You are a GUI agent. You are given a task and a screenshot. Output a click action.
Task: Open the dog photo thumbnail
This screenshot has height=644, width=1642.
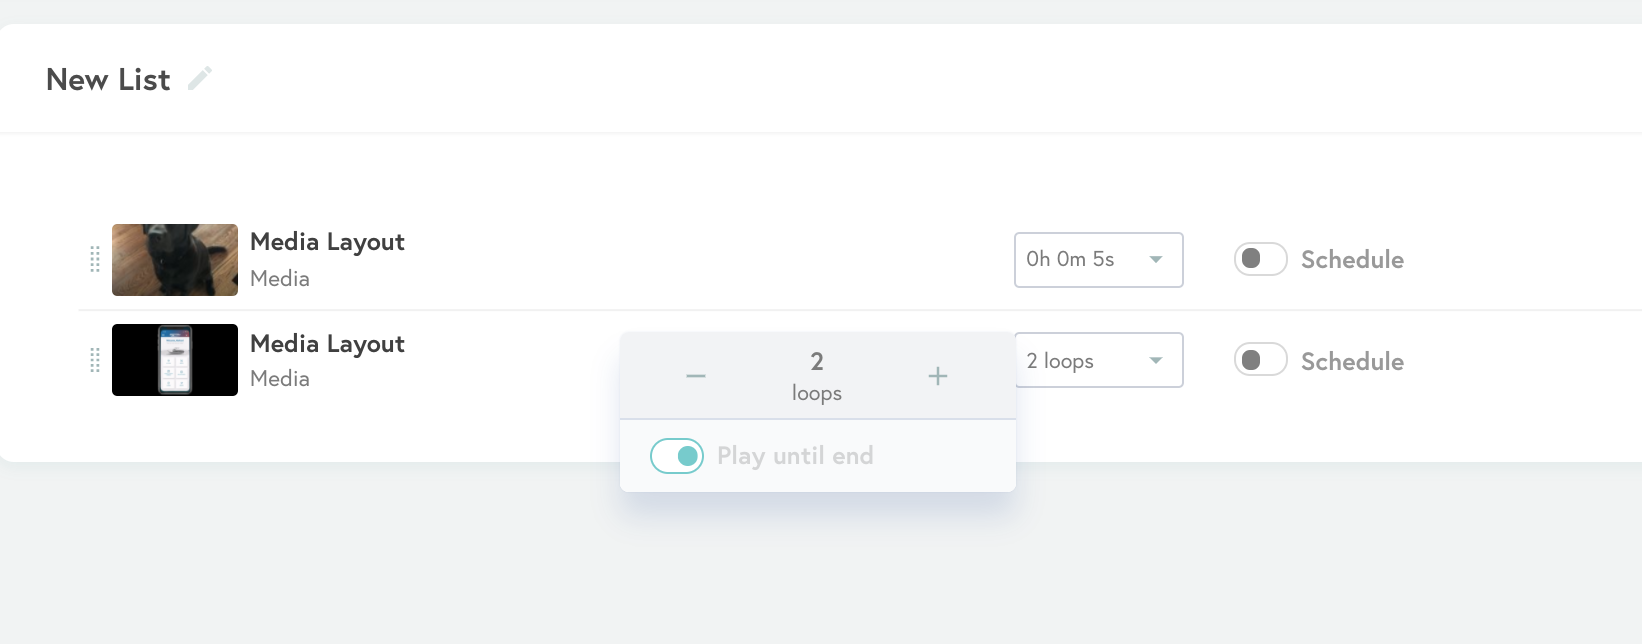pos(175,260)
